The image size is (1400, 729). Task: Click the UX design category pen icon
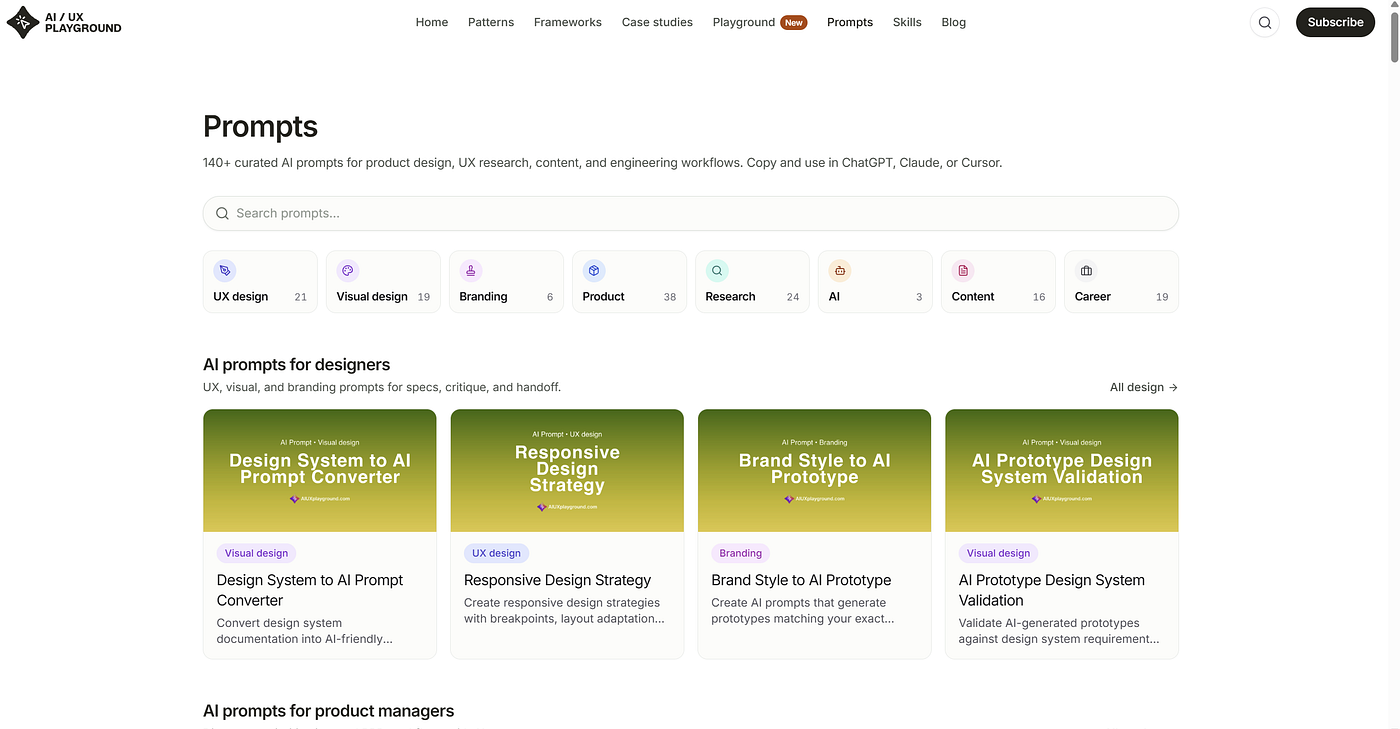tap(224, 270)
